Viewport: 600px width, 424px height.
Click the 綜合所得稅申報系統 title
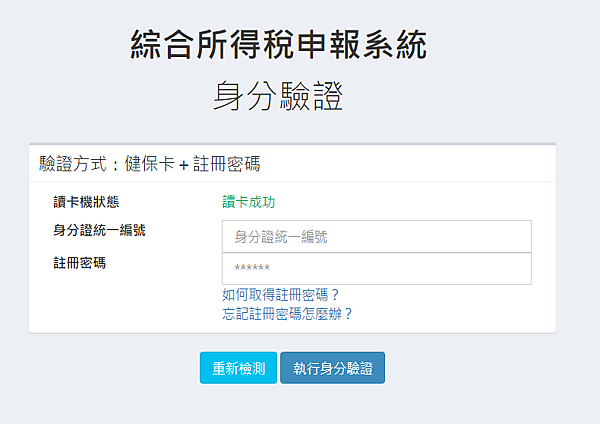tap(279, 45)
